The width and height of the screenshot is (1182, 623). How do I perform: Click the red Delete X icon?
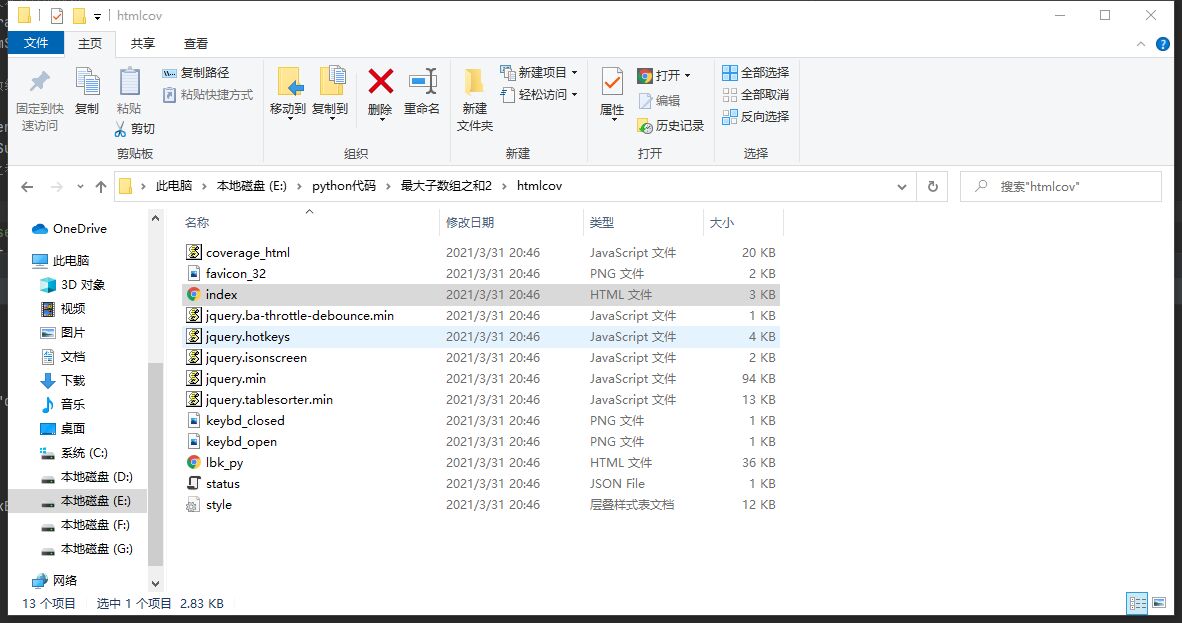pyautogui.click(x=381, y=81)
